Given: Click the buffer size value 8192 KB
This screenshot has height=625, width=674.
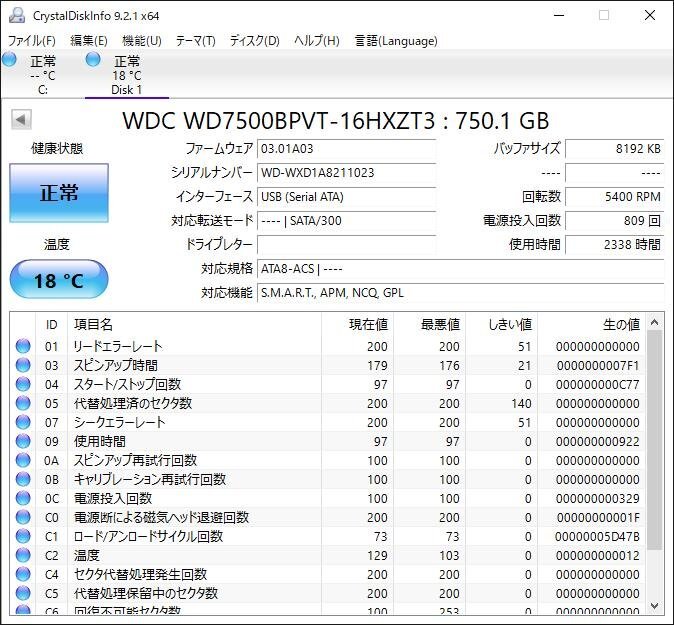Looking at the screenshot, I should (x=615, y=149).
